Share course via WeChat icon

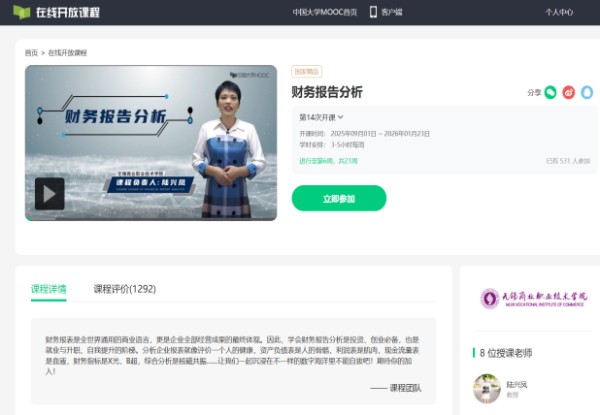pos(550,92)
